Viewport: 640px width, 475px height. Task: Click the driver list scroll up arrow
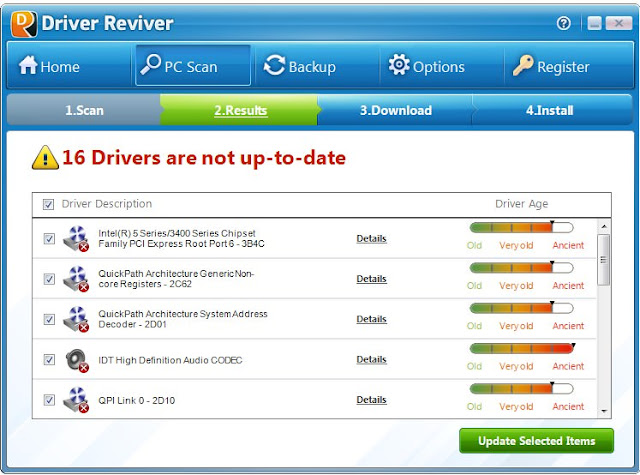click(x=604, y=226)
